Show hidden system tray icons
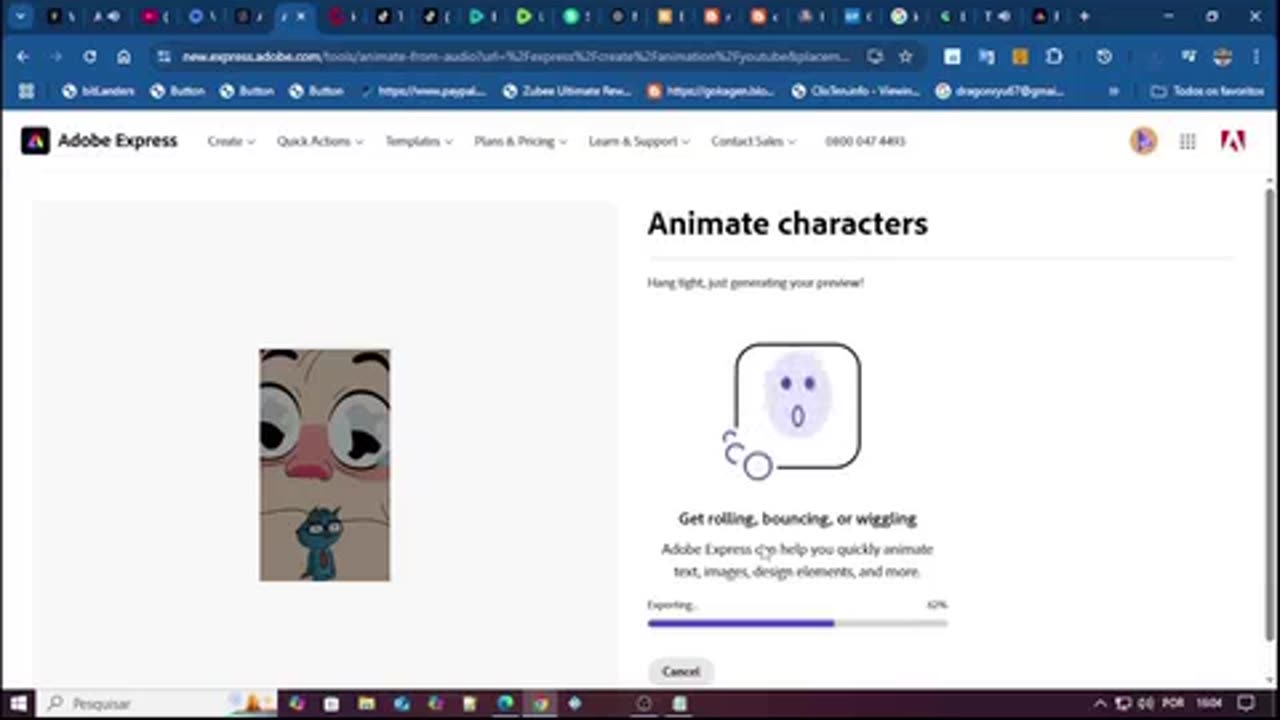The height and width of the screenshot is (720, 1280). 1100,703
